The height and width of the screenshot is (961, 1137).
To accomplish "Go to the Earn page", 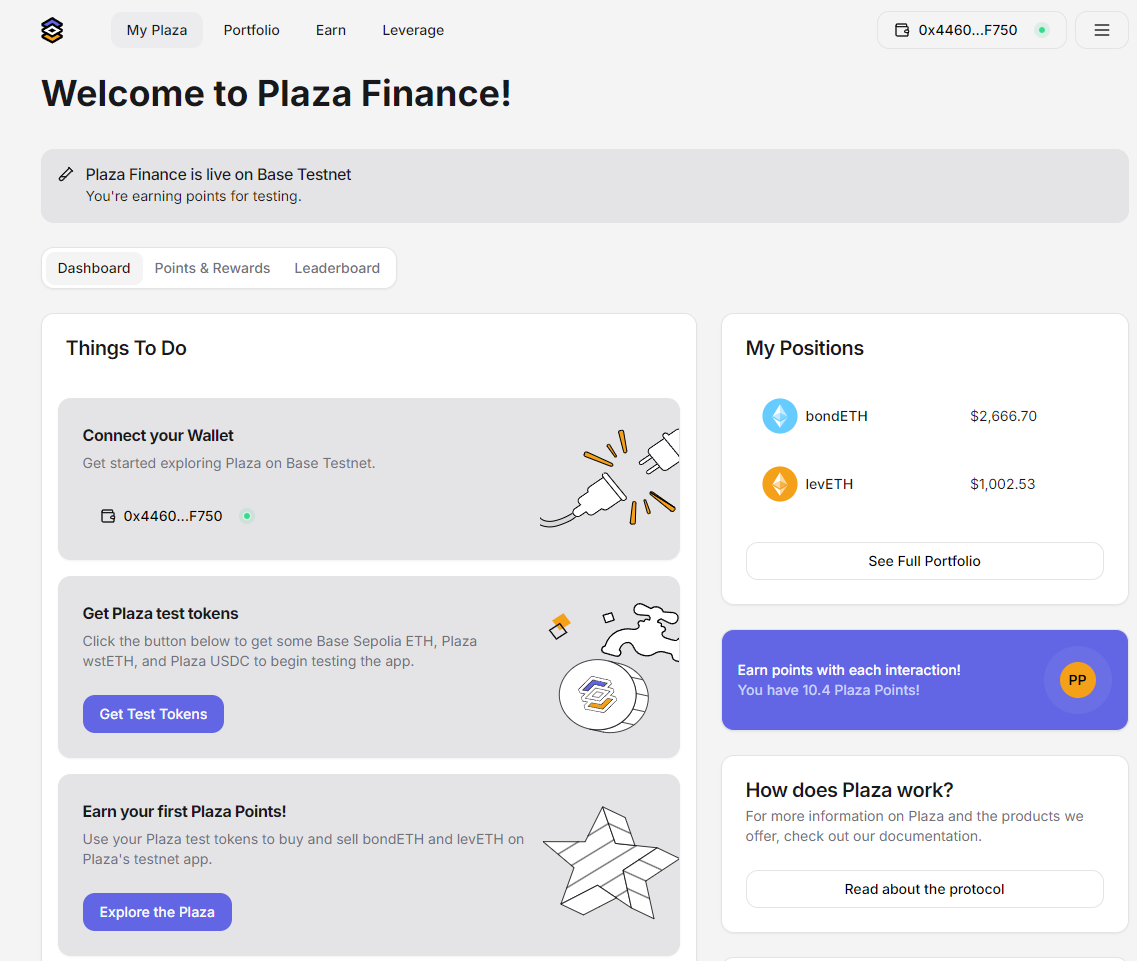I will [x=331, y=30].
